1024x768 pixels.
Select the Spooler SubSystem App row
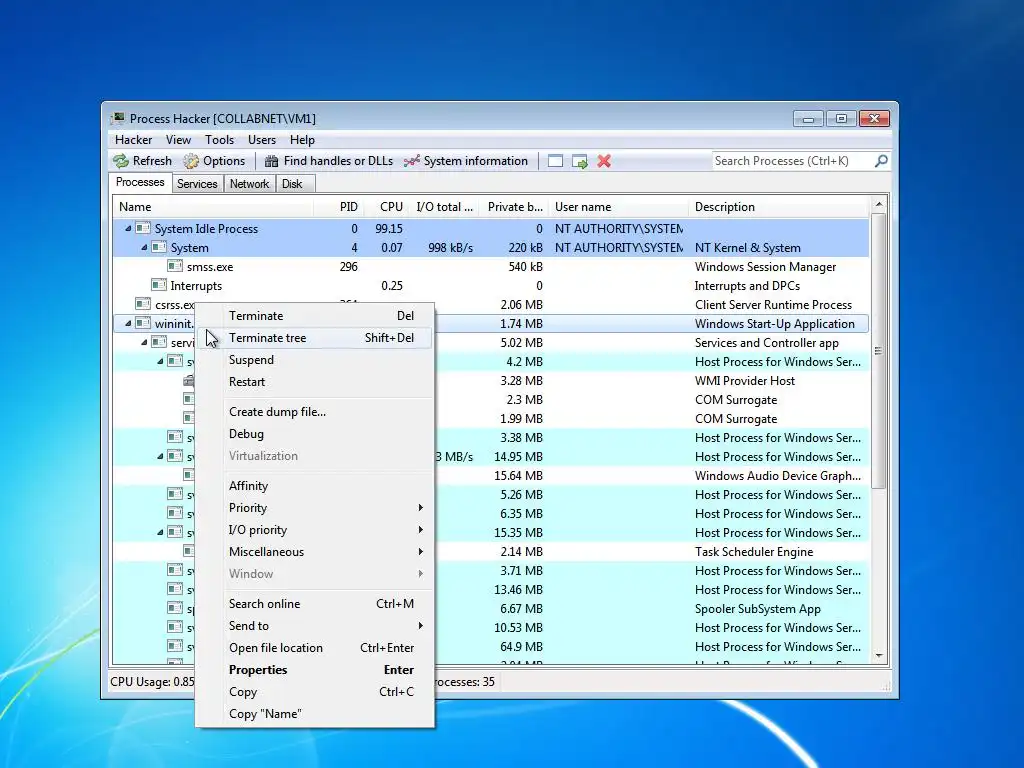[x=491, y=609]
